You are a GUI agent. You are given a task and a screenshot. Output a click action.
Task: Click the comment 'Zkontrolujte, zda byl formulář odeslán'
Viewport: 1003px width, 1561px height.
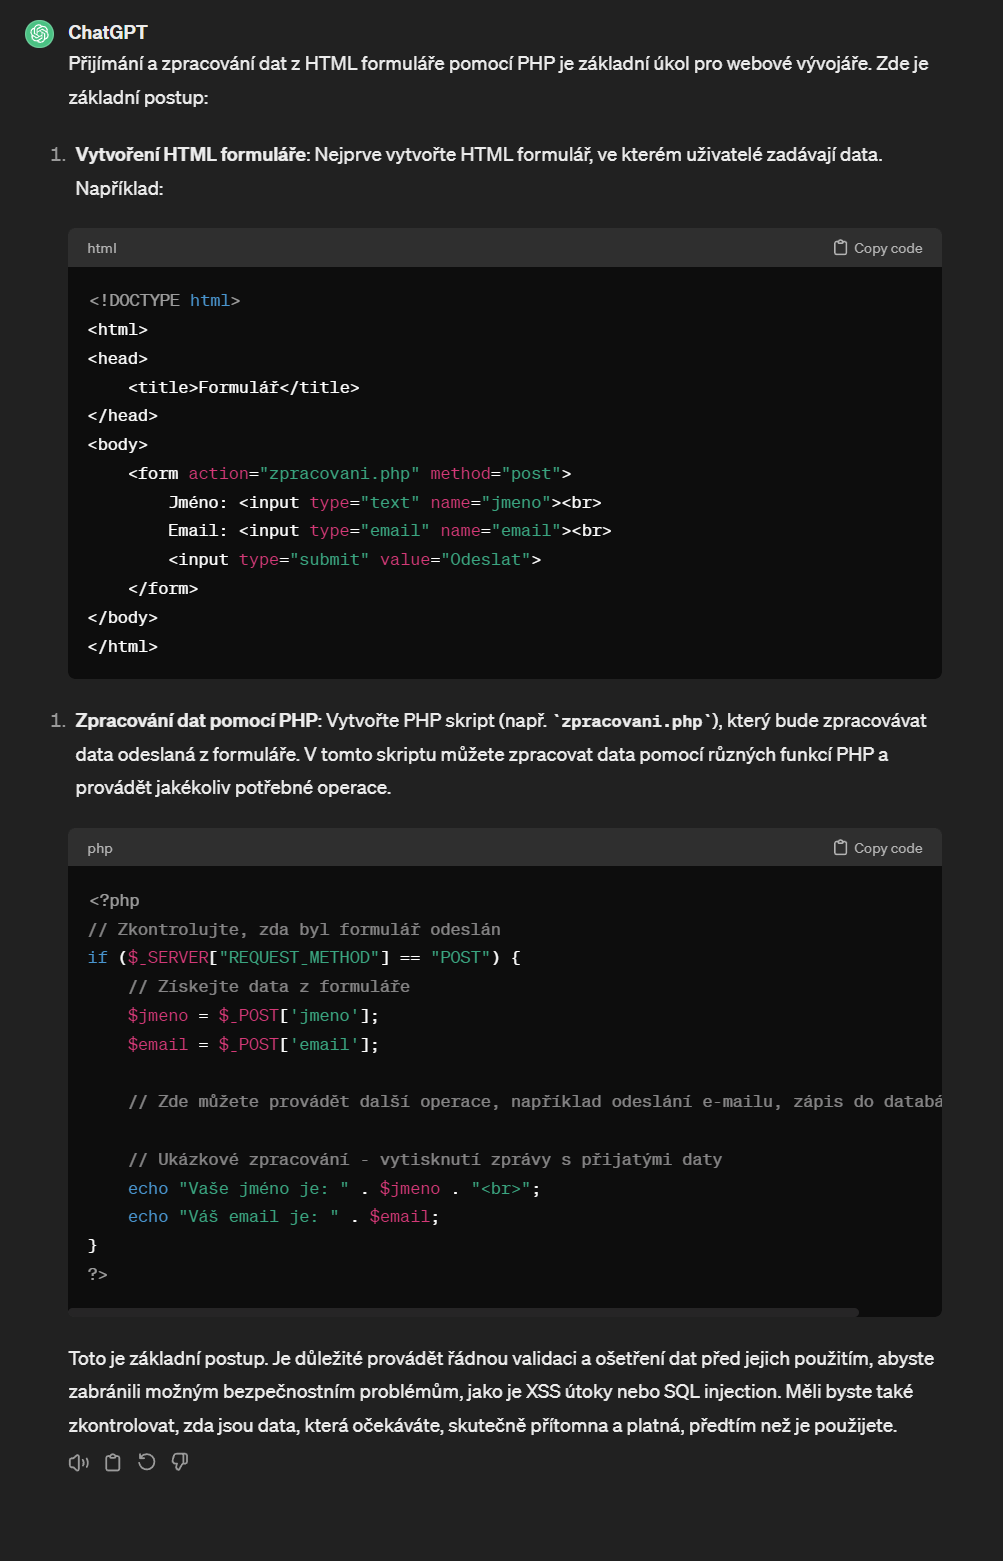(x=294, y=929)
